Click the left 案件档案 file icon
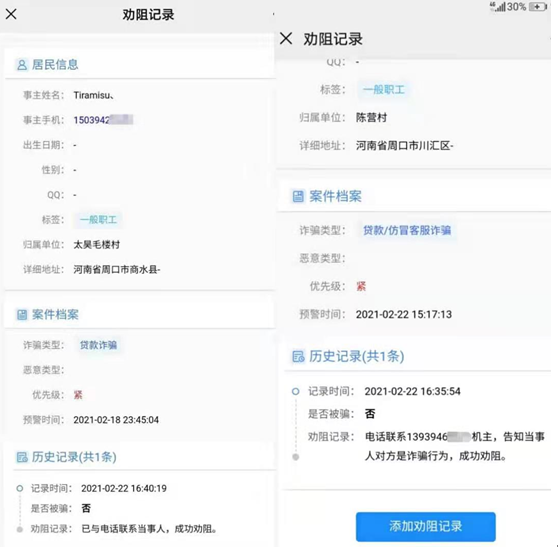This screenshot has width=560, height=547. pyautogui.click(x=22, y=315)
